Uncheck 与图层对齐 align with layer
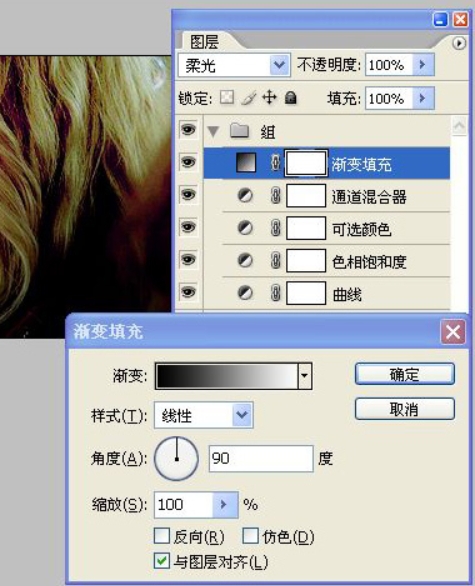 [161, 561]
